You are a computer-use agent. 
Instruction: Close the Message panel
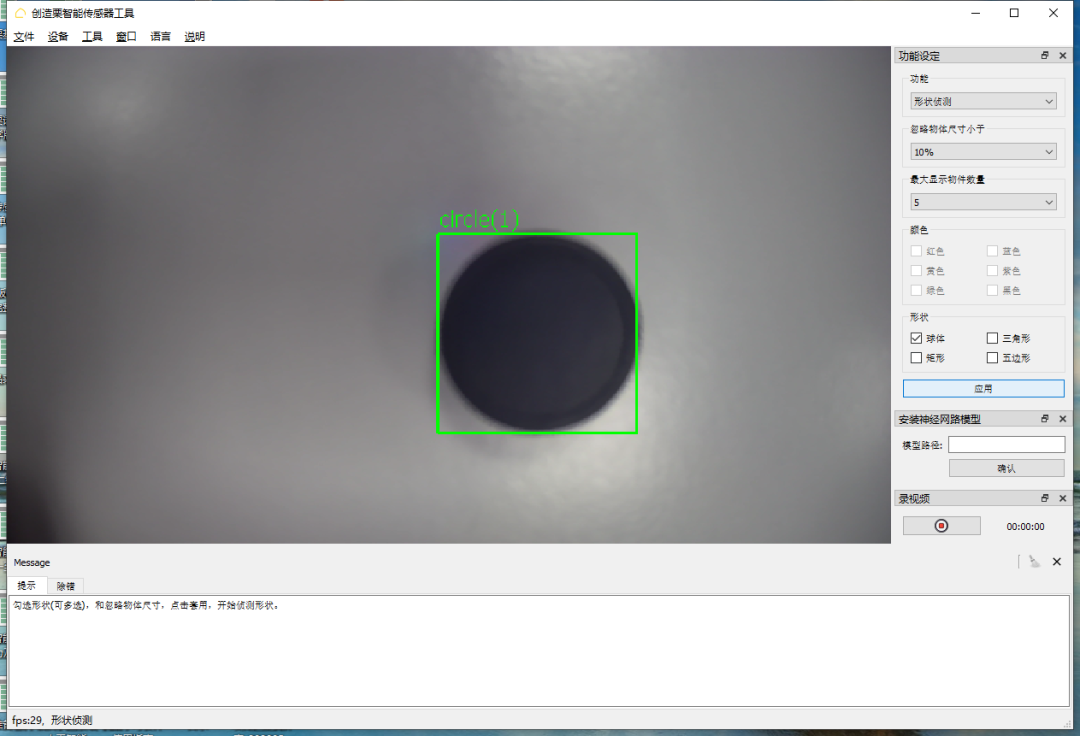(1057, 563)
